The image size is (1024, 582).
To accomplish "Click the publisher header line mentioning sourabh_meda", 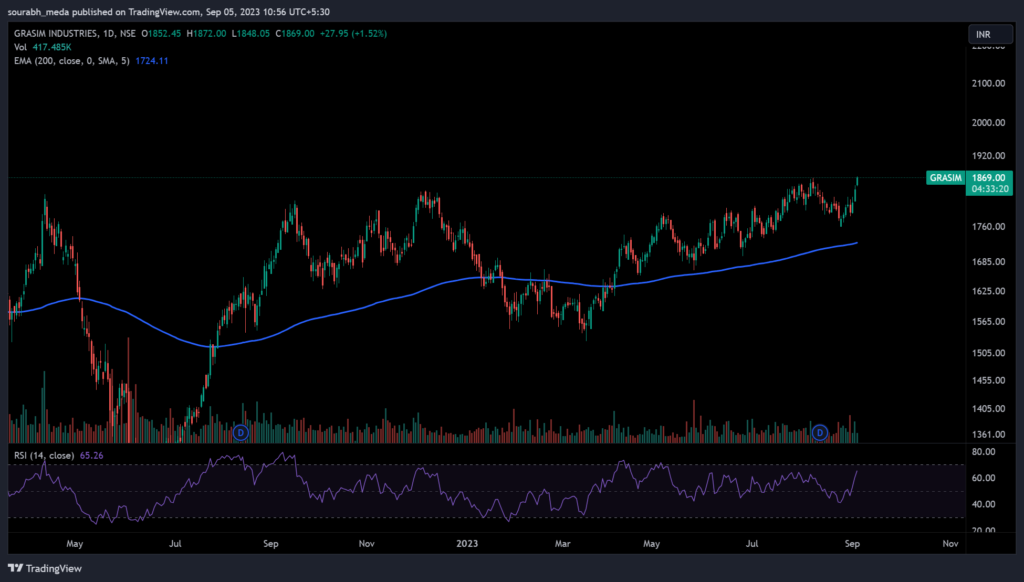I will click(x=168, y=12).
